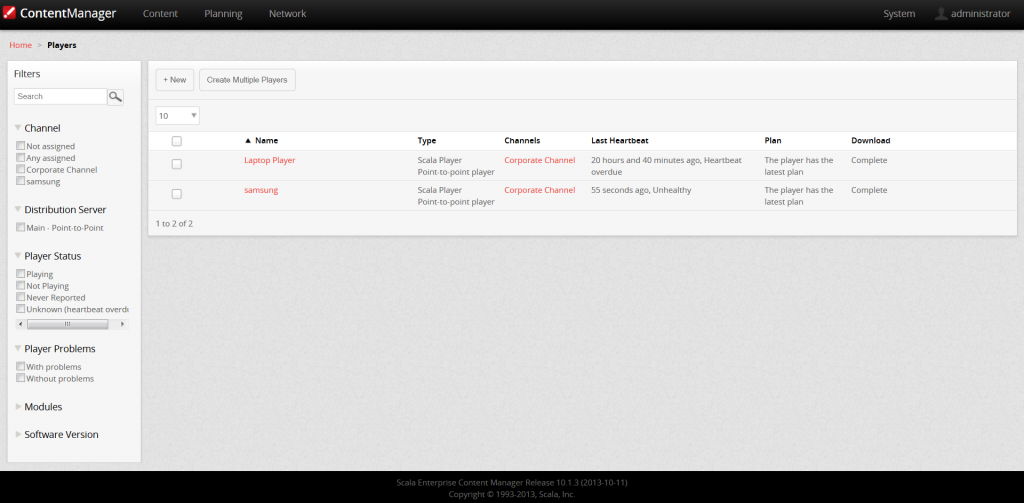Enable the samsung channel filter checkbox
Image resolution: width=1024 pixels, height=503 pixels.
point(21,181)
